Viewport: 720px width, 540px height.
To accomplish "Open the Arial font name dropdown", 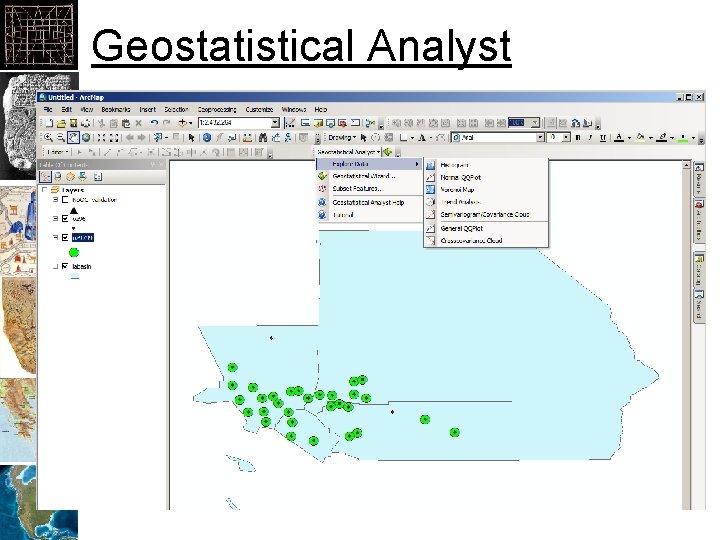I will pyautogui.click(x=540, y=137).
